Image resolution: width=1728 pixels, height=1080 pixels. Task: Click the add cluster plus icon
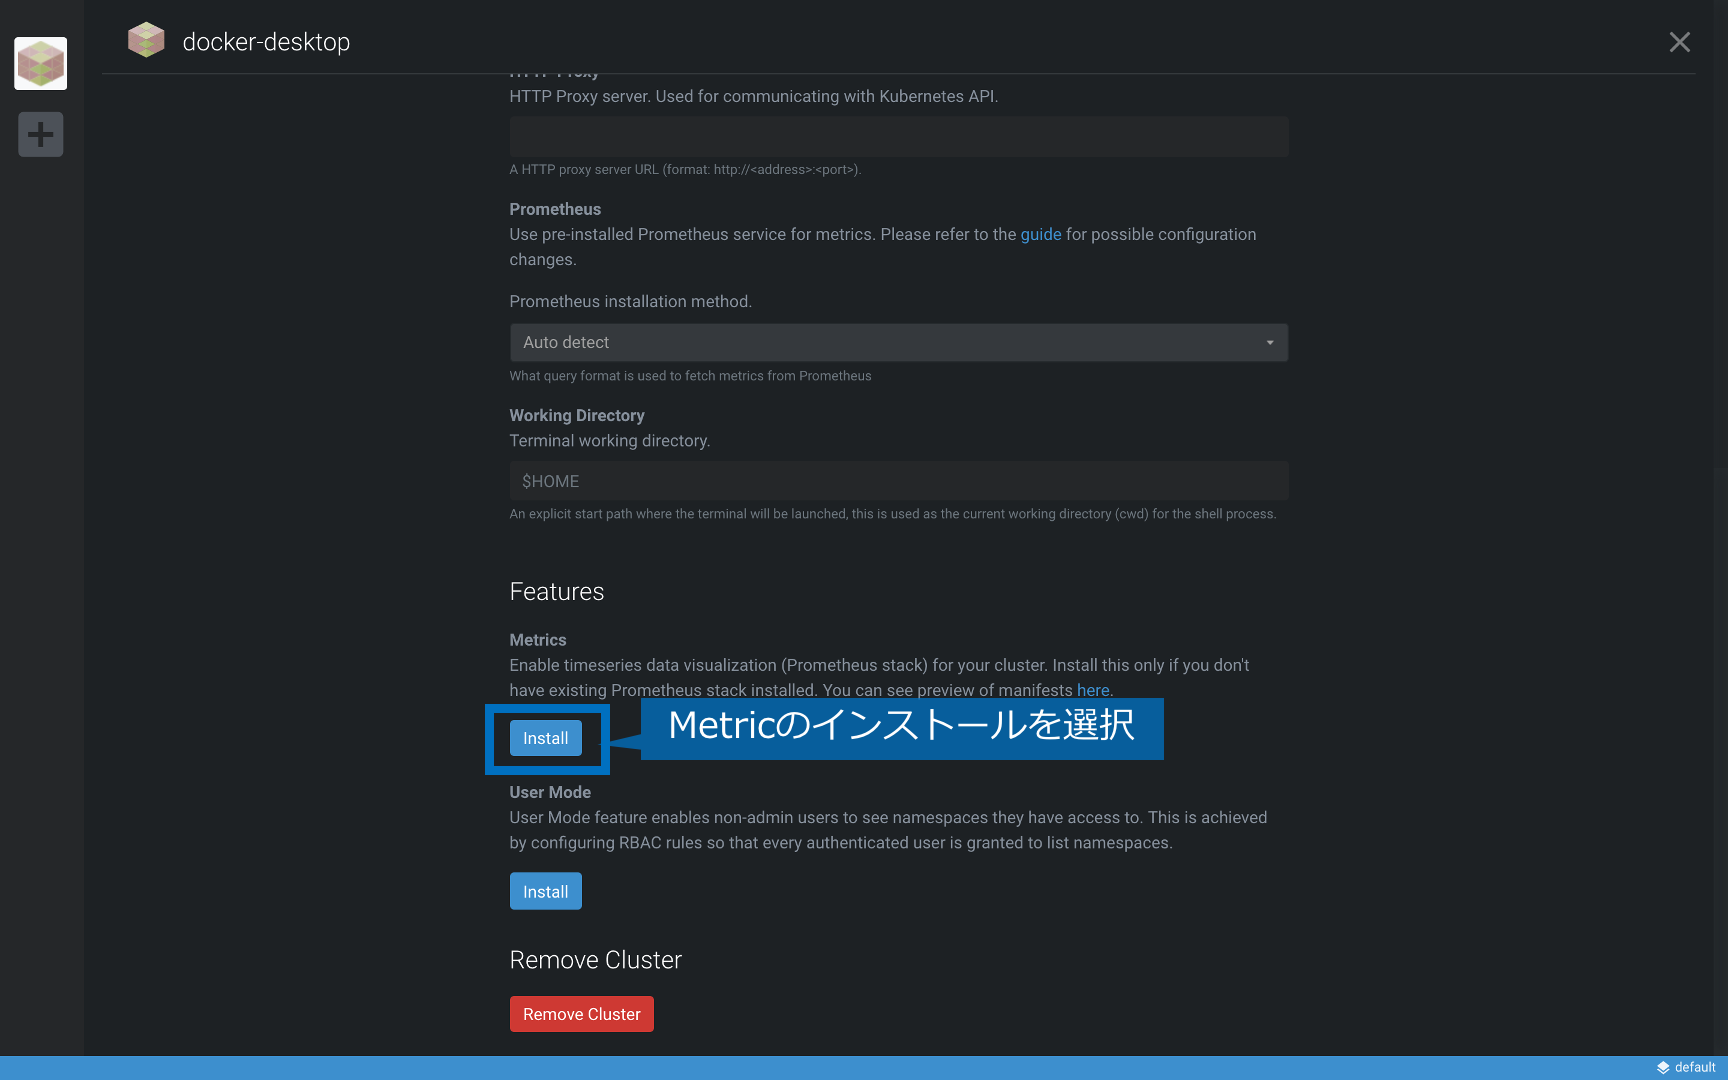[40, 134]
